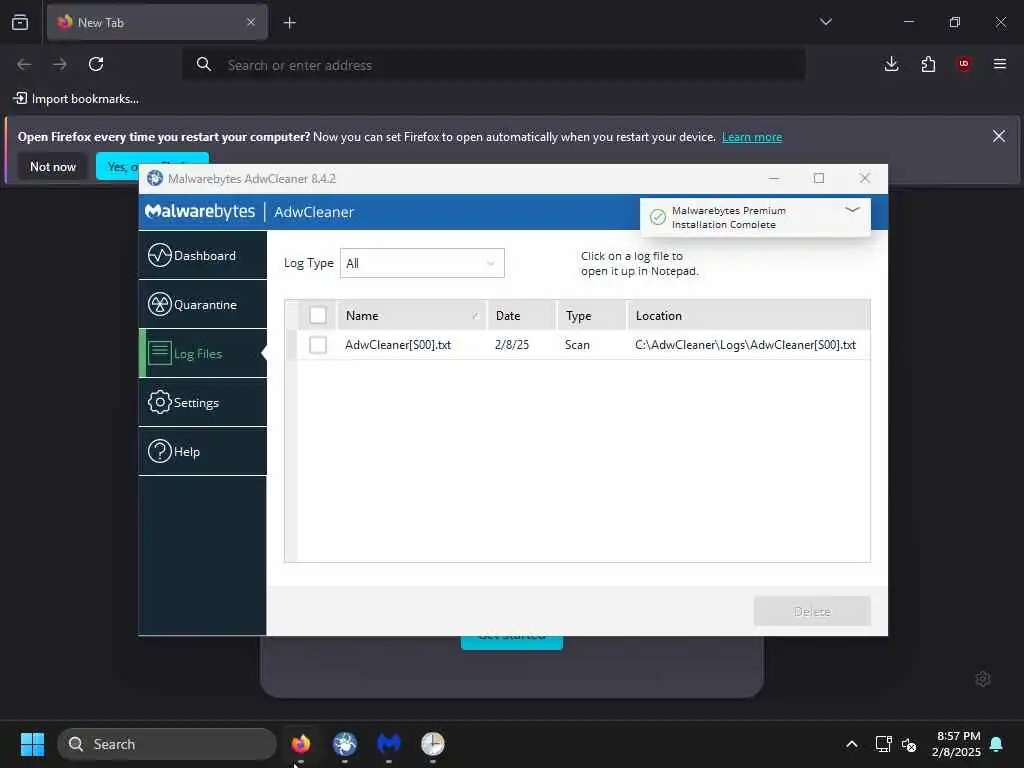Open the Firefox View icon

tap(20, 22)
